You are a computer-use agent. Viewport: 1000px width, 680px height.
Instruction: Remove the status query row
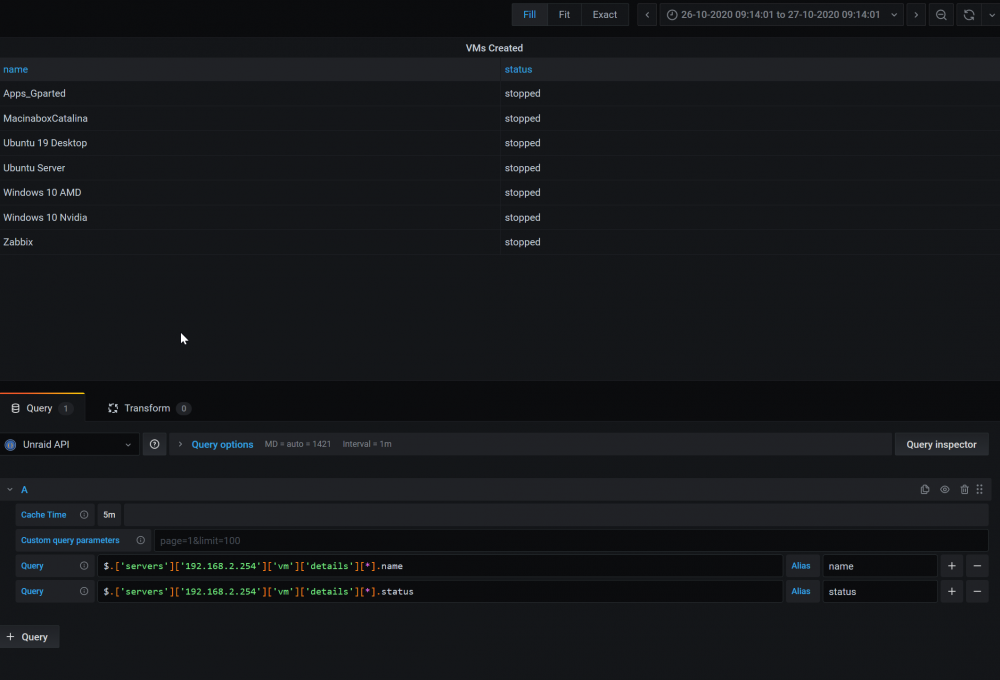[x=977, y=591]
